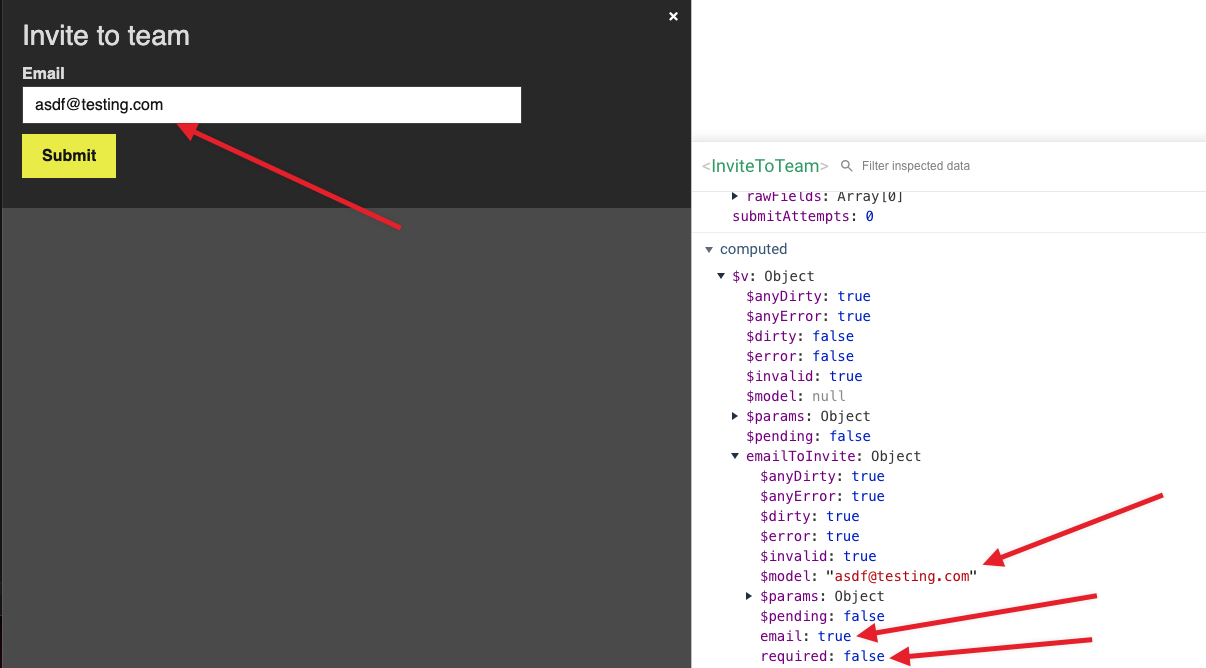
Task: Click the Invite to team heading
Action: pos(106,36)
